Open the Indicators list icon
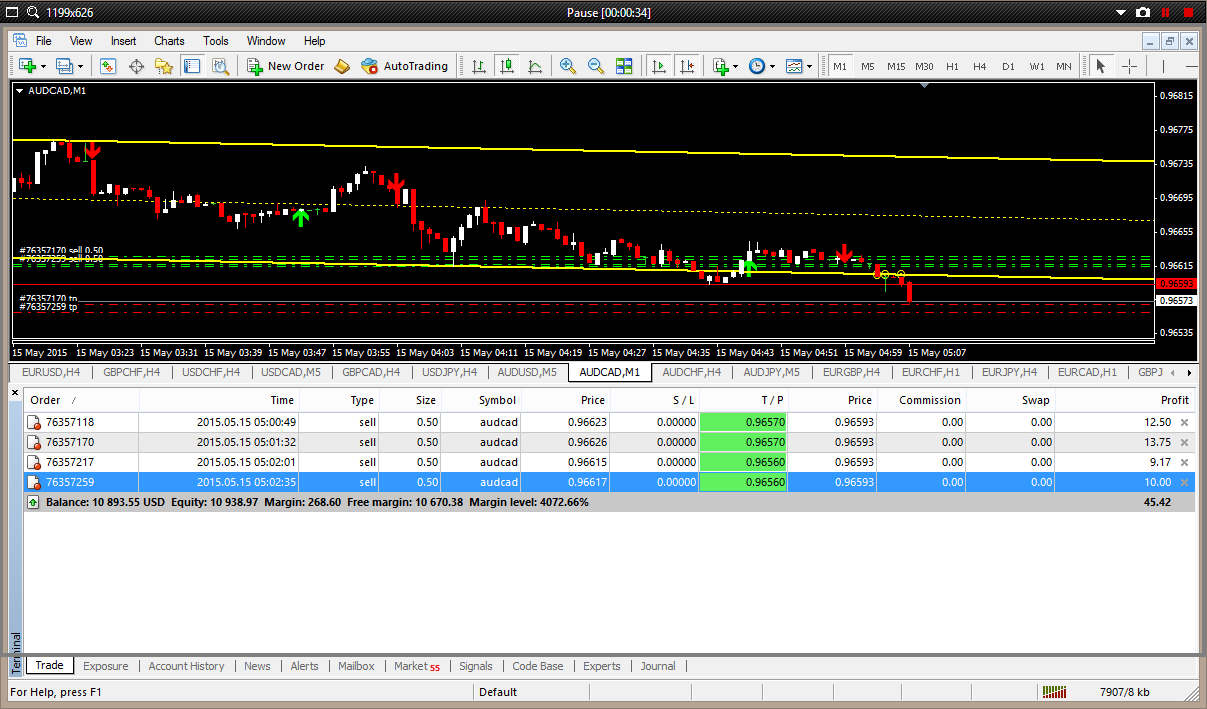Screen dimensions: 1207x709 tap(720, 66)
